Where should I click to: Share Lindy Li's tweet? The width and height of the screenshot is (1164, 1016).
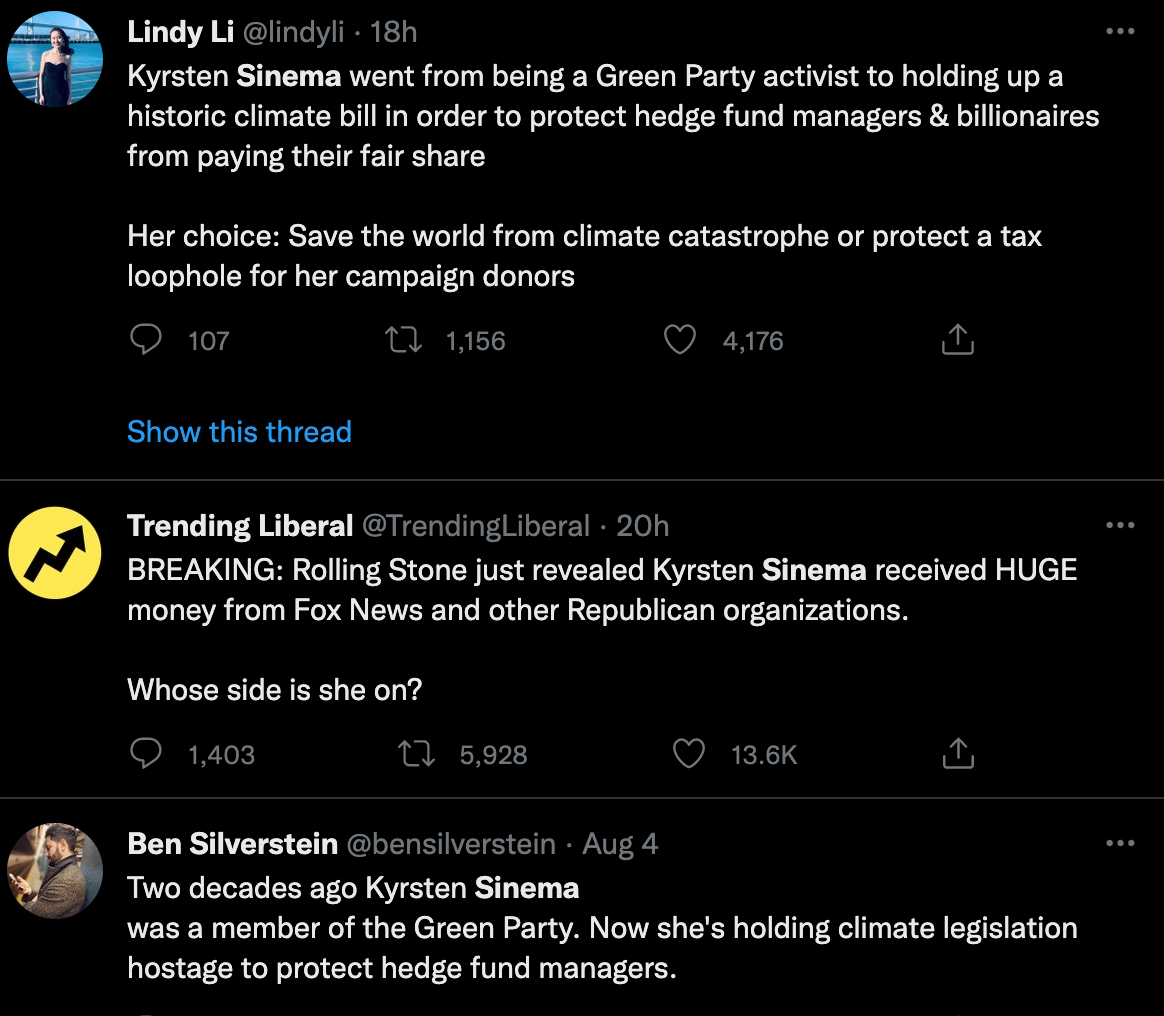pos(958,340)
